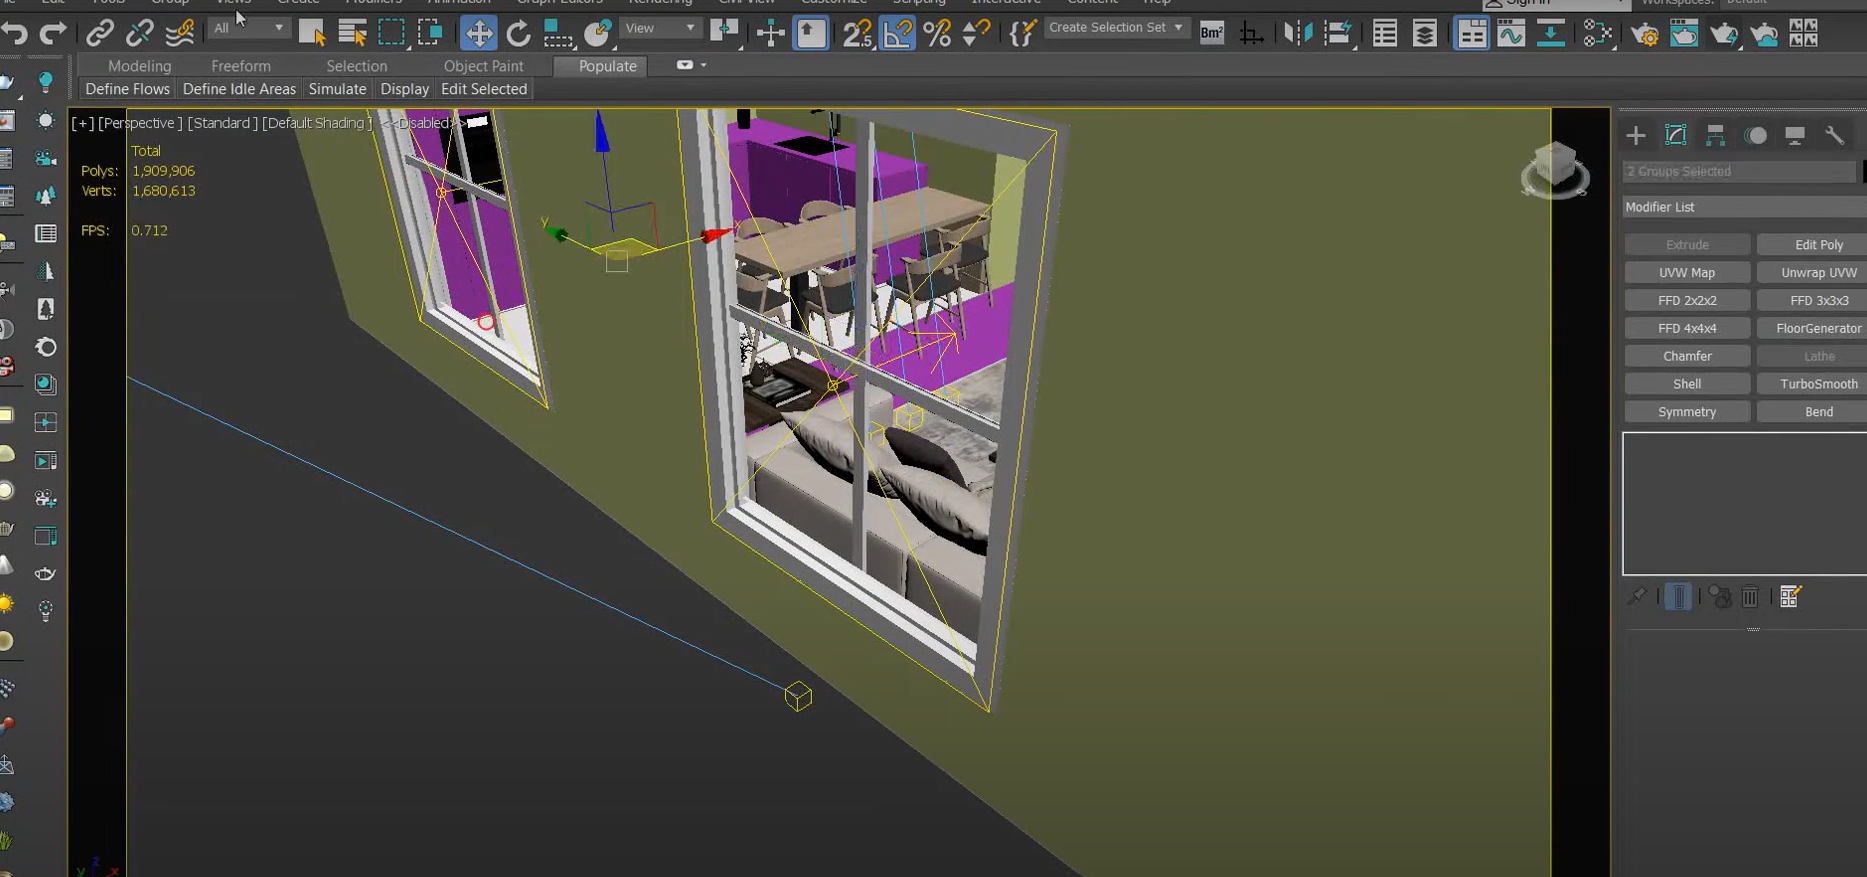
Task: Open the Utilities wrench panel
Action: click(1834, 136)
